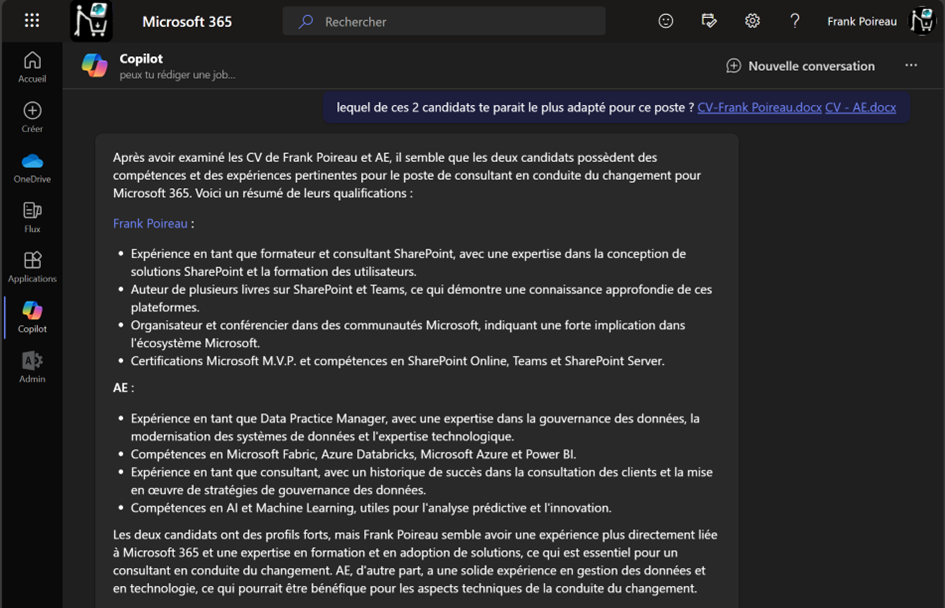Focus the Rechercher search box
The image size is (945, 608).
point(444,22)
